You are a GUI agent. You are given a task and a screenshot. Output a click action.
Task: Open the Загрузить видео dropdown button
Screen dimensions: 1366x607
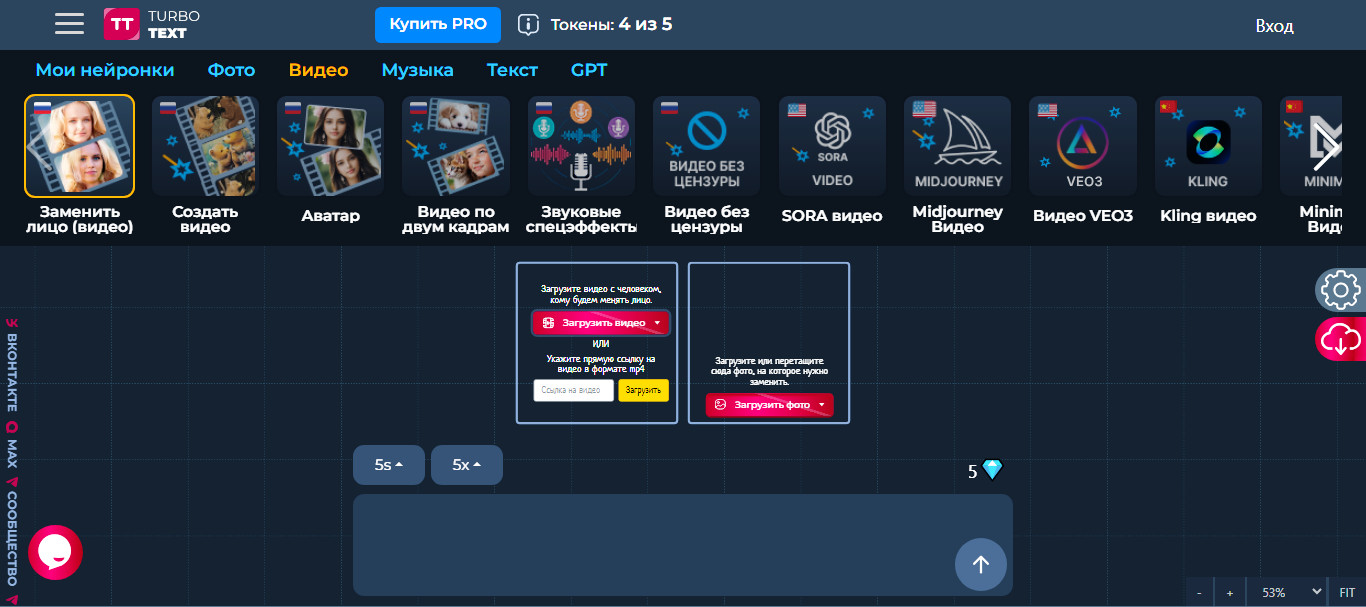[601, 323]
